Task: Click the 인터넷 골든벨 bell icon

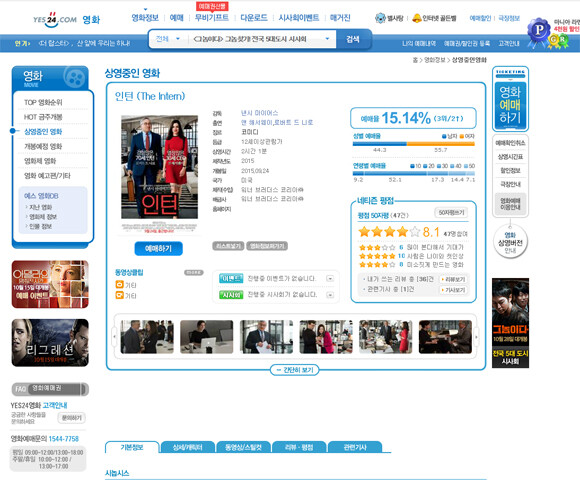Action: [417, 18]
